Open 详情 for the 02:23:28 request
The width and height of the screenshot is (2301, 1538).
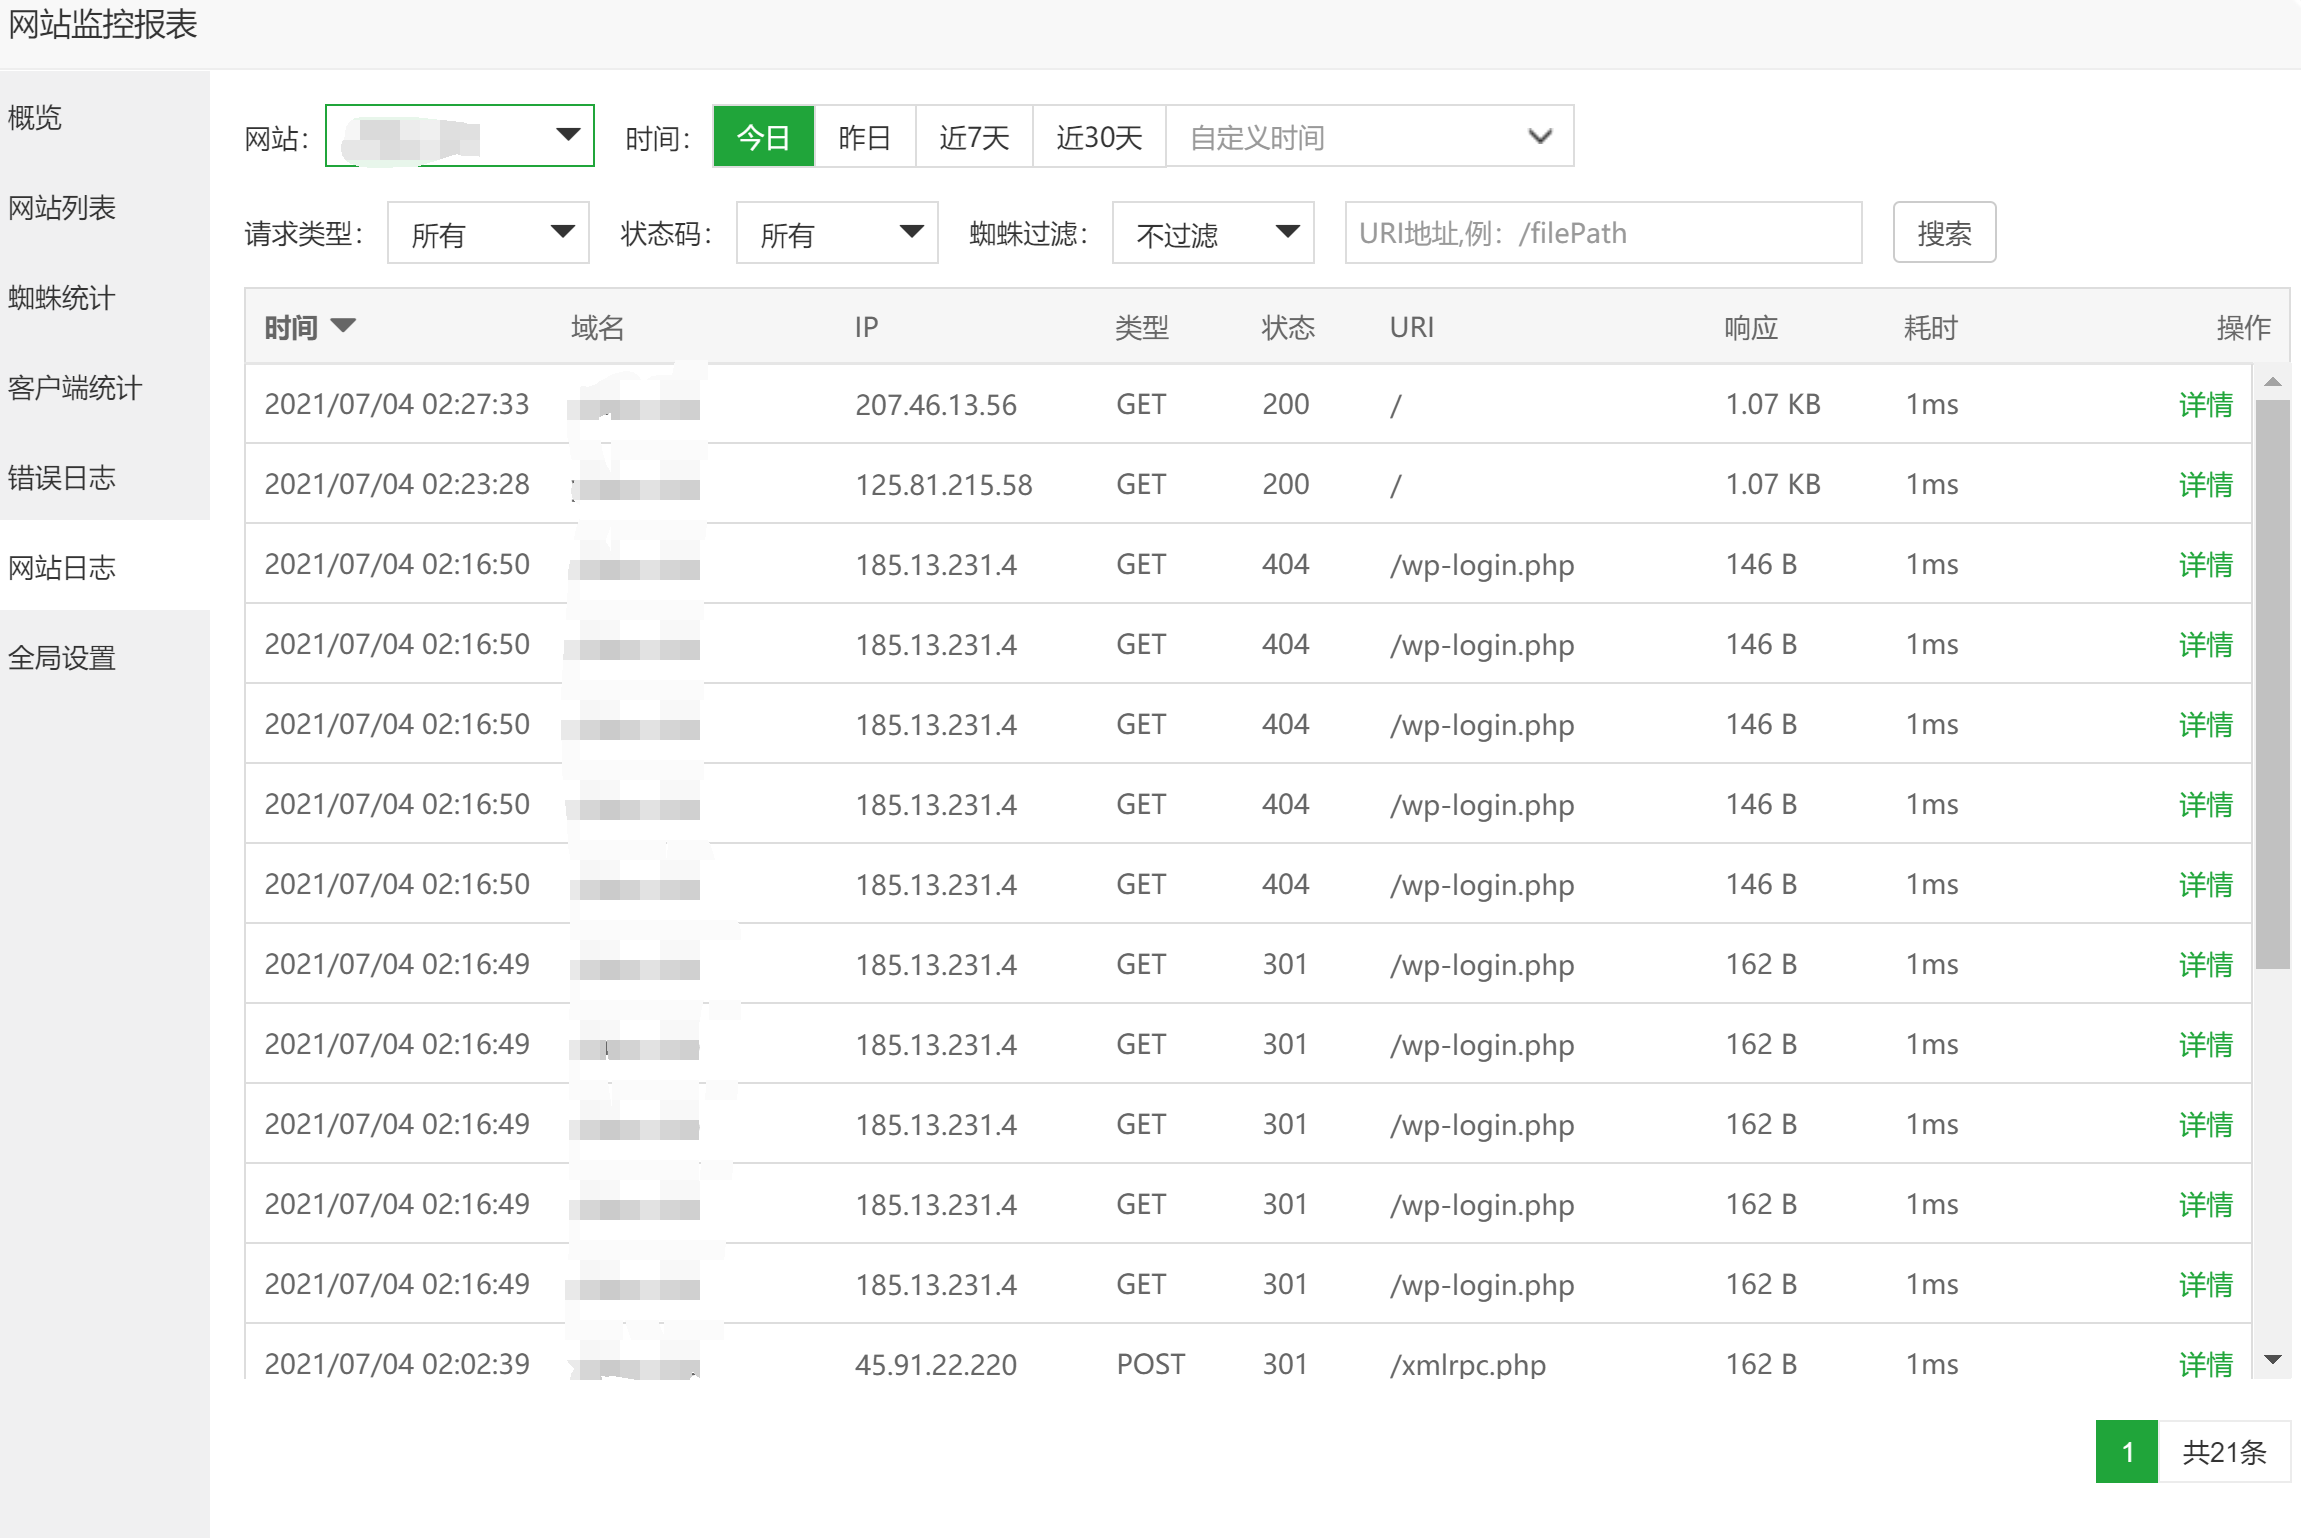click(x=2206, y=484)
